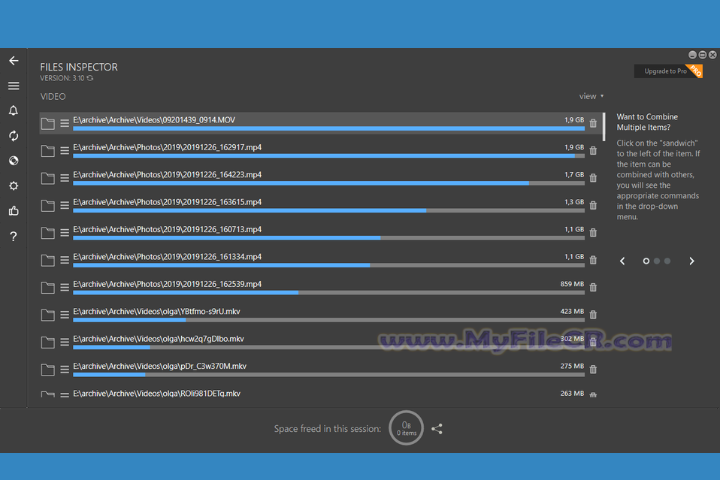The image size is (720, 480).
Task: Delete 20191226_161334.mp4 with trash icon
Action: tap(593, 260)
